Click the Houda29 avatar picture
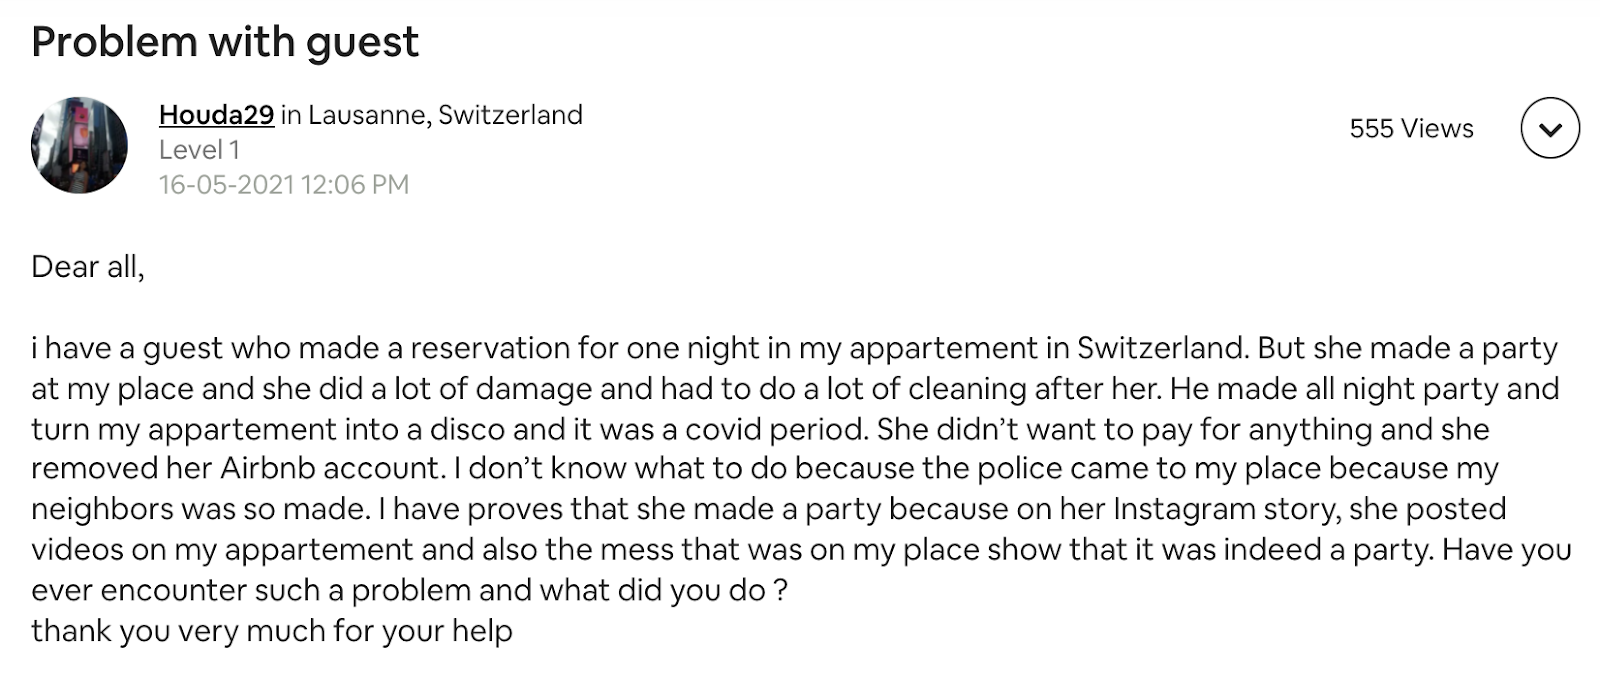The height and width of the screenshot is (678, 1600). pos(80,145)
